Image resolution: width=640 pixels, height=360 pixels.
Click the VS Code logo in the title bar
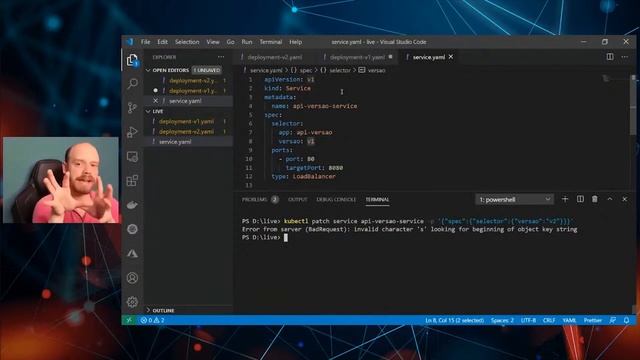[130, 42]
